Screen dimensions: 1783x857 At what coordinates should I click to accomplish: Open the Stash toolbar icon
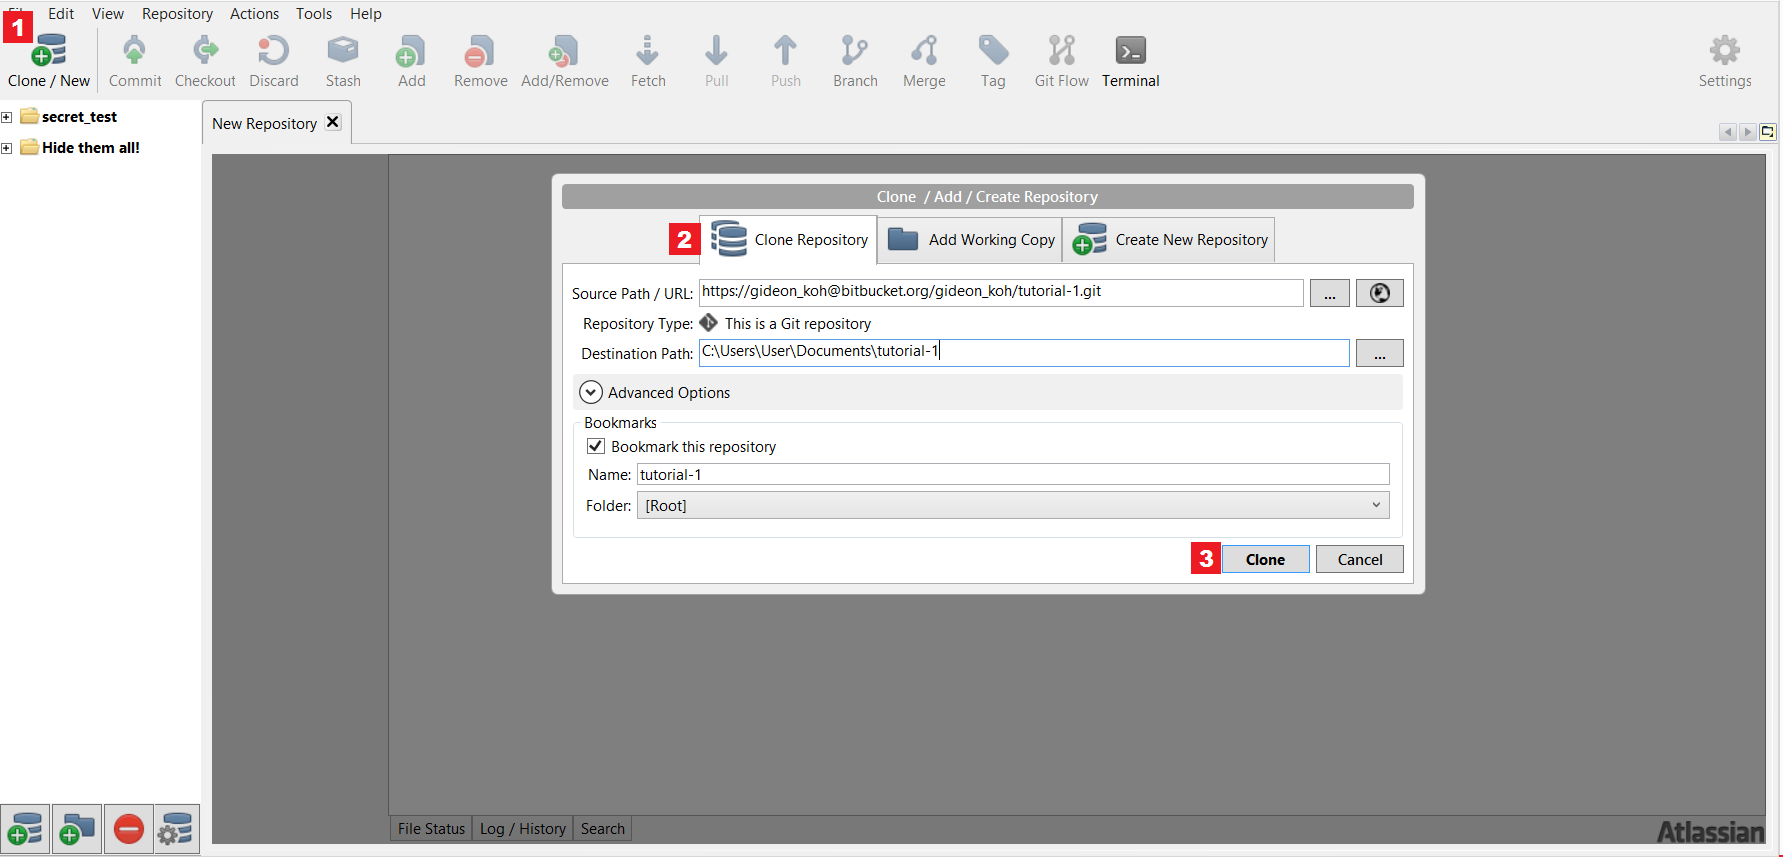coord(343,61)
